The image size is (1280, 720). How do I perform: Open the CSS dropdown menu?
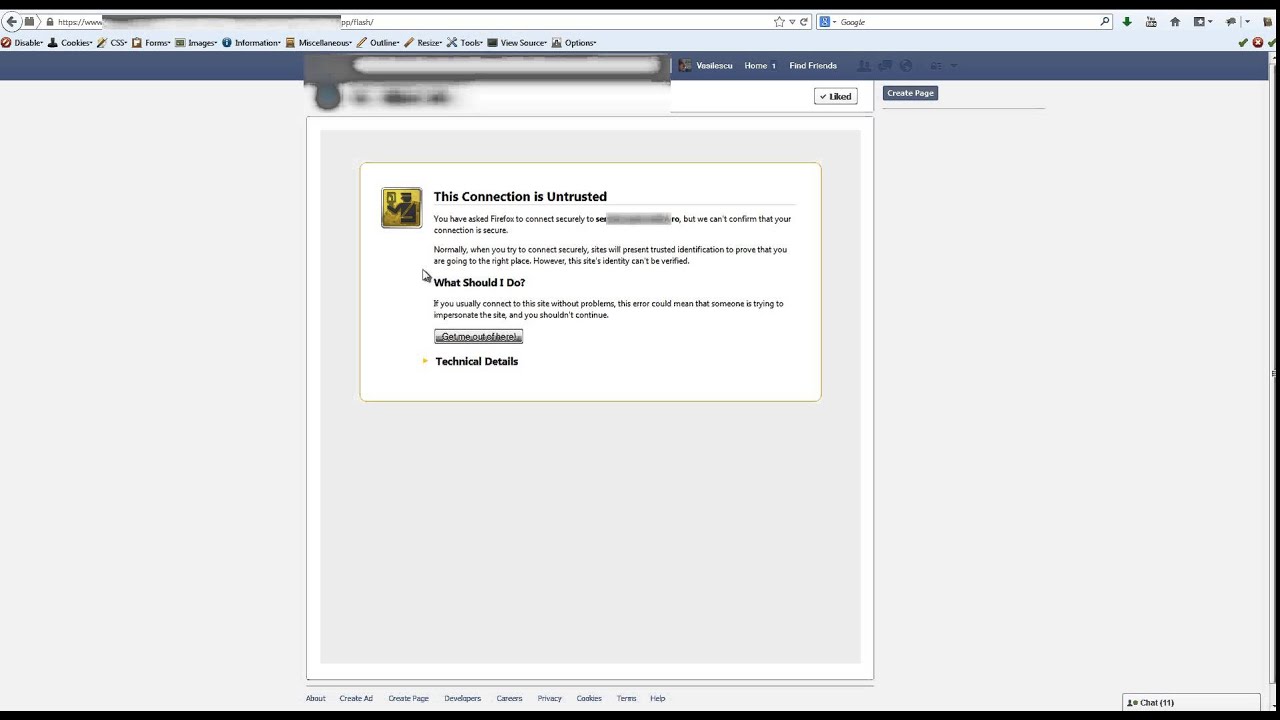click(x=113, y=43)
